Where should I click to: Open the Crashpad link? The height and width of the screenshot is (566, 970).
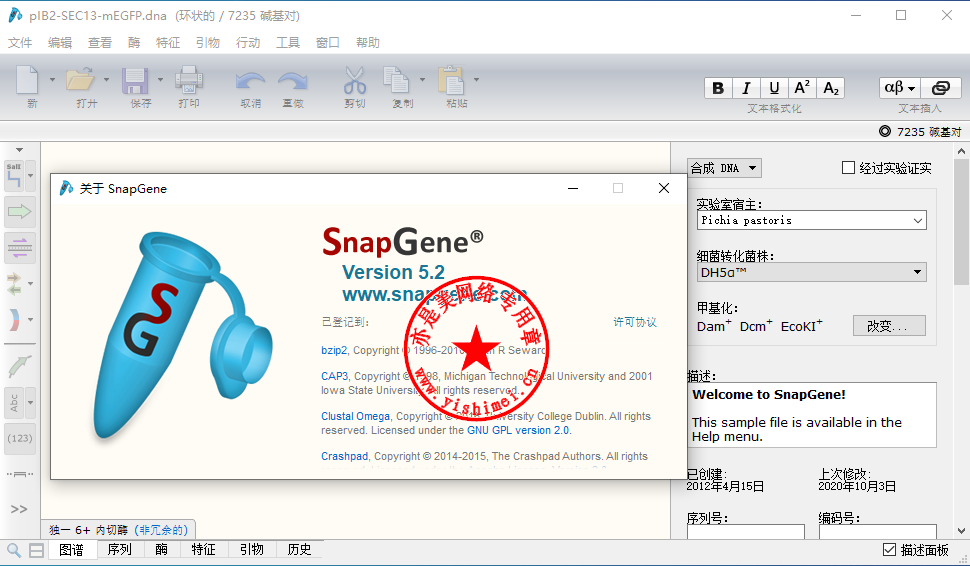point(345,456)
